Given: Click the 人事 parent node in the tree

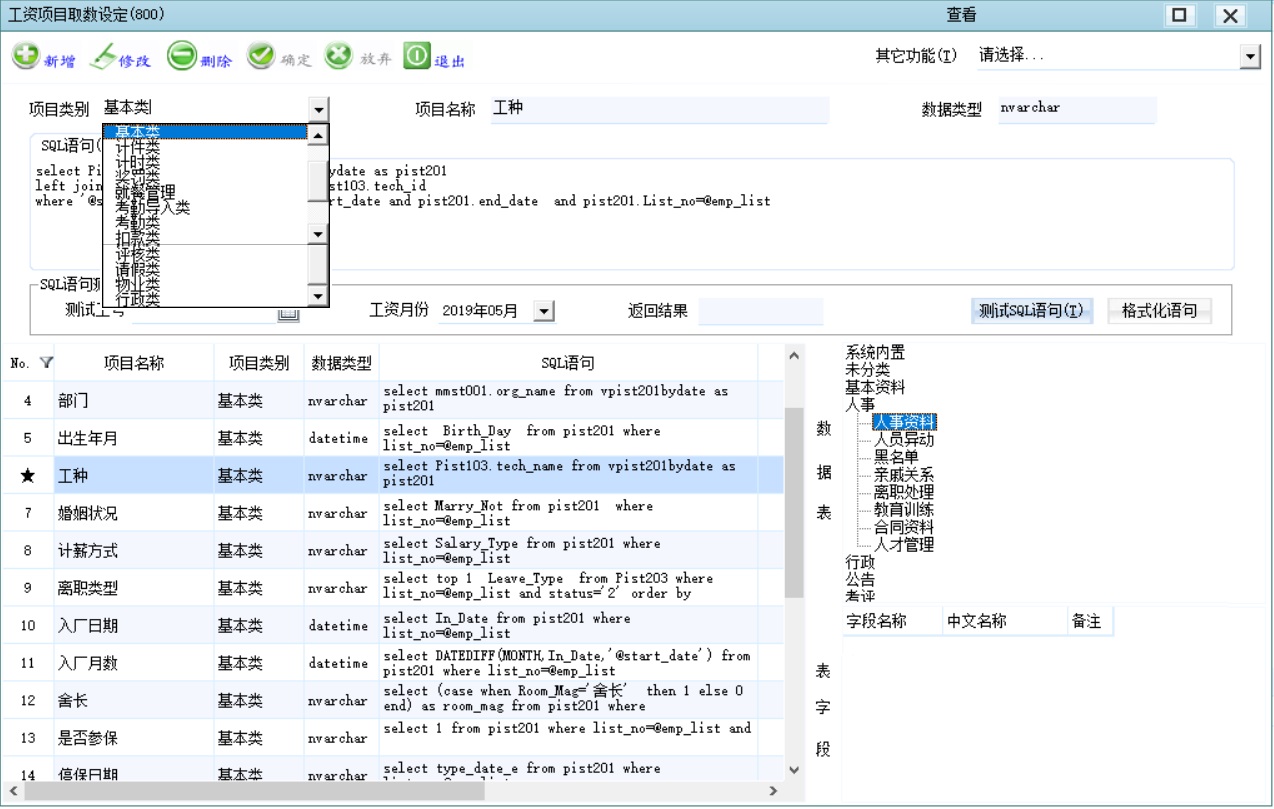Looking at the screenshot, I should [860, 404].
